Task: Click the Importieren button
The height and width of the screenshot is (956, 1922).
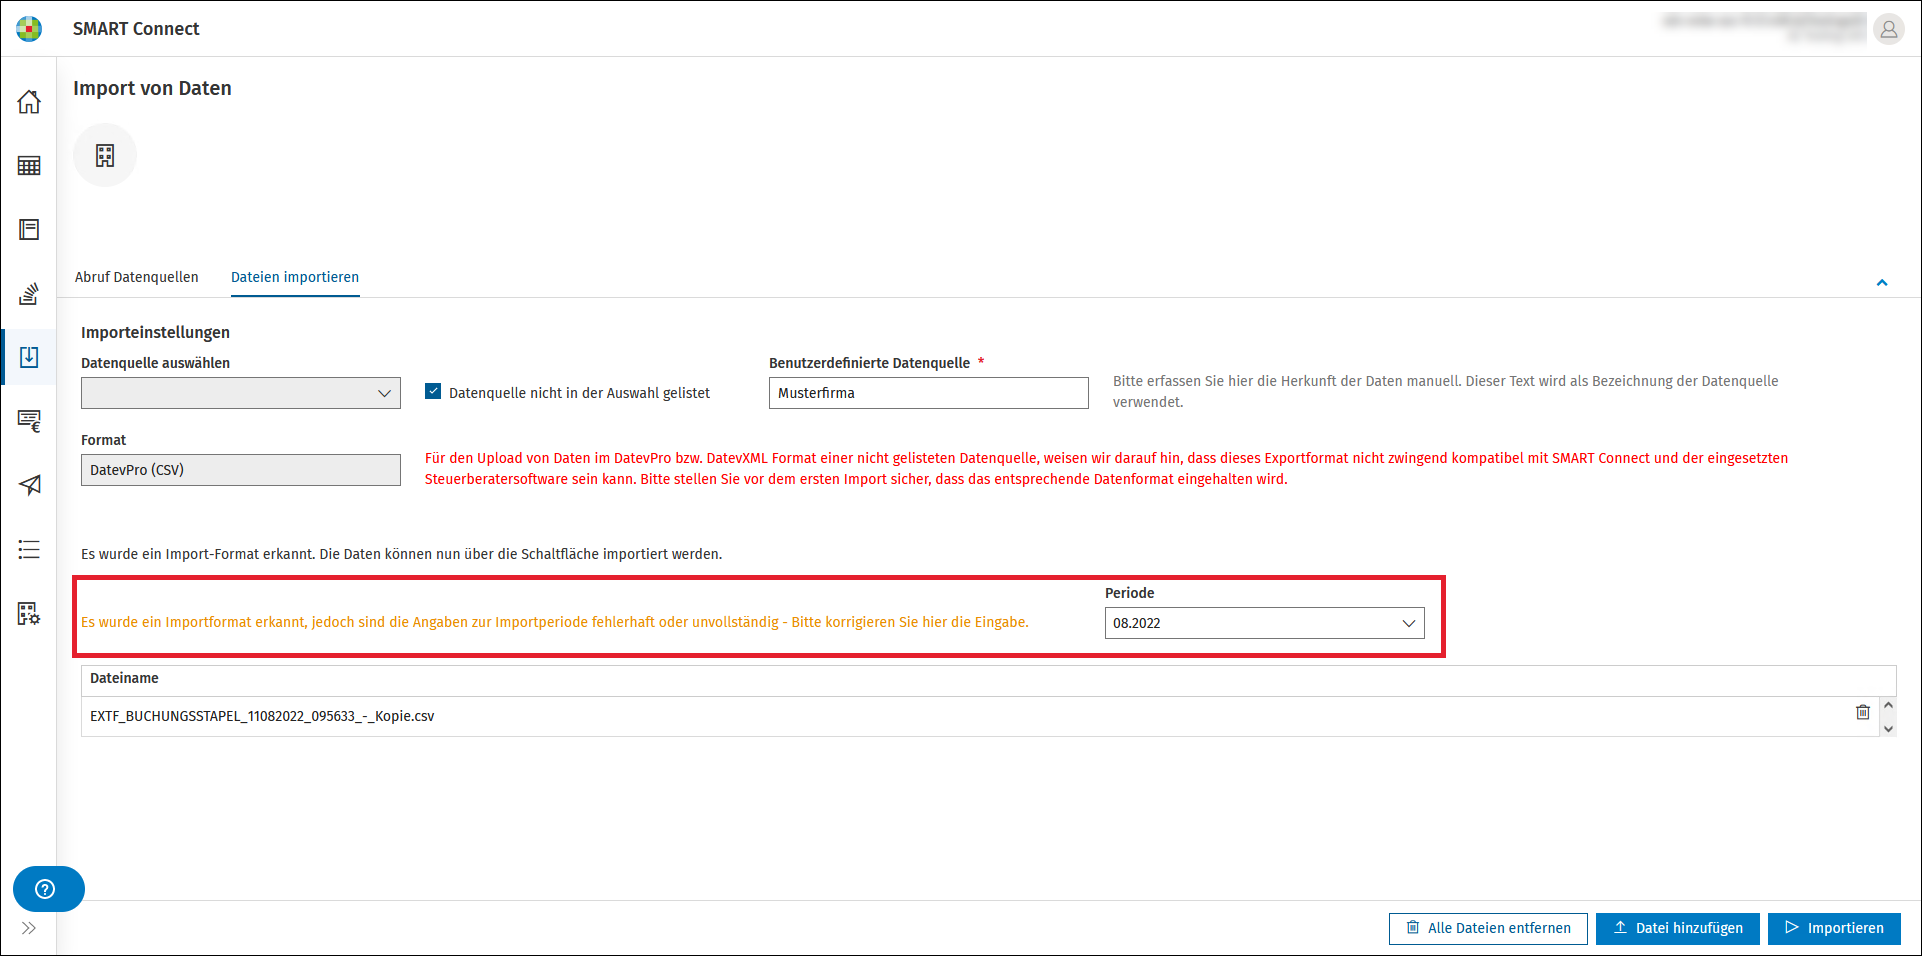Action: 1834,928
